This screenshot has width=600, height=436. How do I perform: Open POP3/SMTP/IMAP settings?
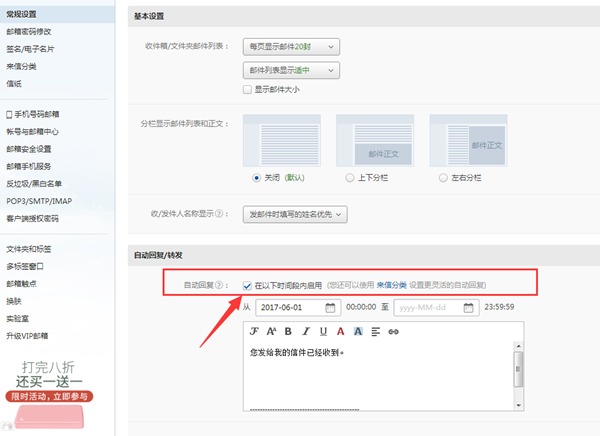[x=39, y=201]
